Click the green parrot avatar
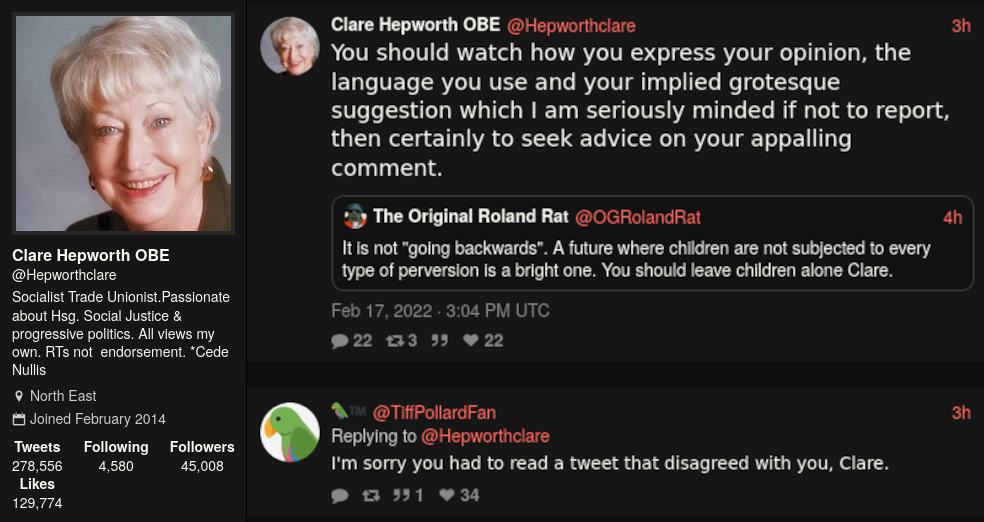 pyautogui.click(x=290, y=432)
